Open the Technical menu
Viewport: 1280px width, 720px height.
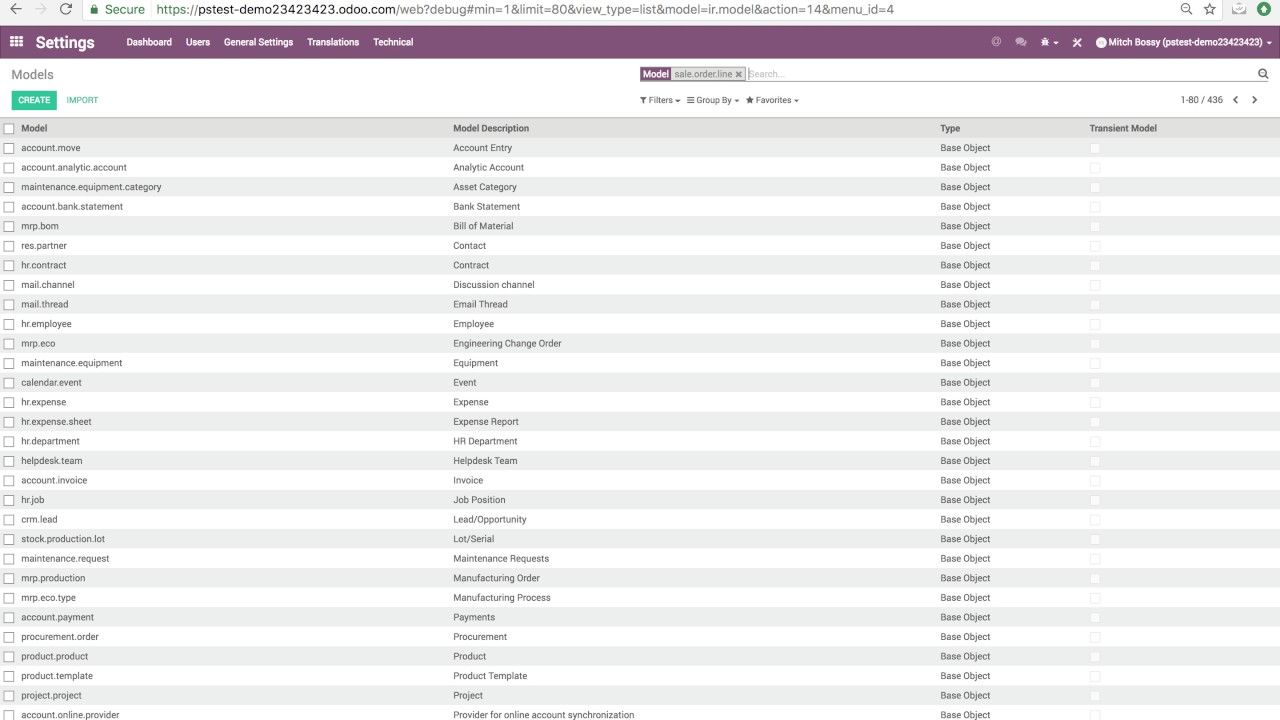tap(393, 42)
